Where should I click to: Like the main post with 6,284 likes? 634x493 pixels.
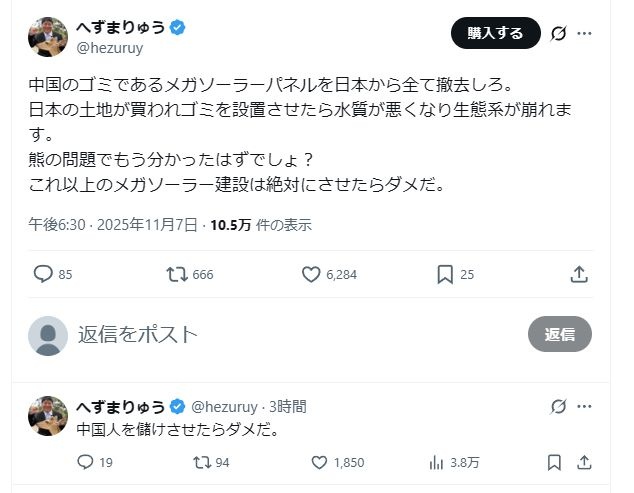tap(311, 274)
